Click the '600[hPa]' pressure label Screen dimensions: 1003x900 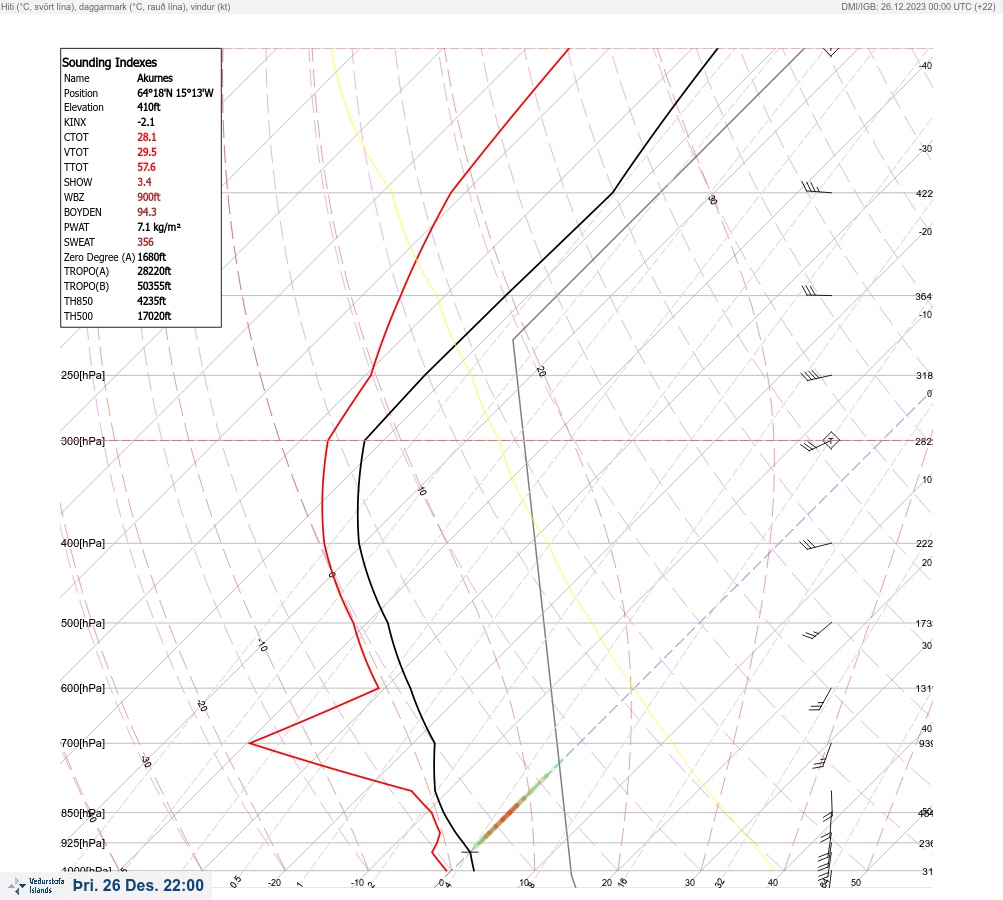point(83,688)
